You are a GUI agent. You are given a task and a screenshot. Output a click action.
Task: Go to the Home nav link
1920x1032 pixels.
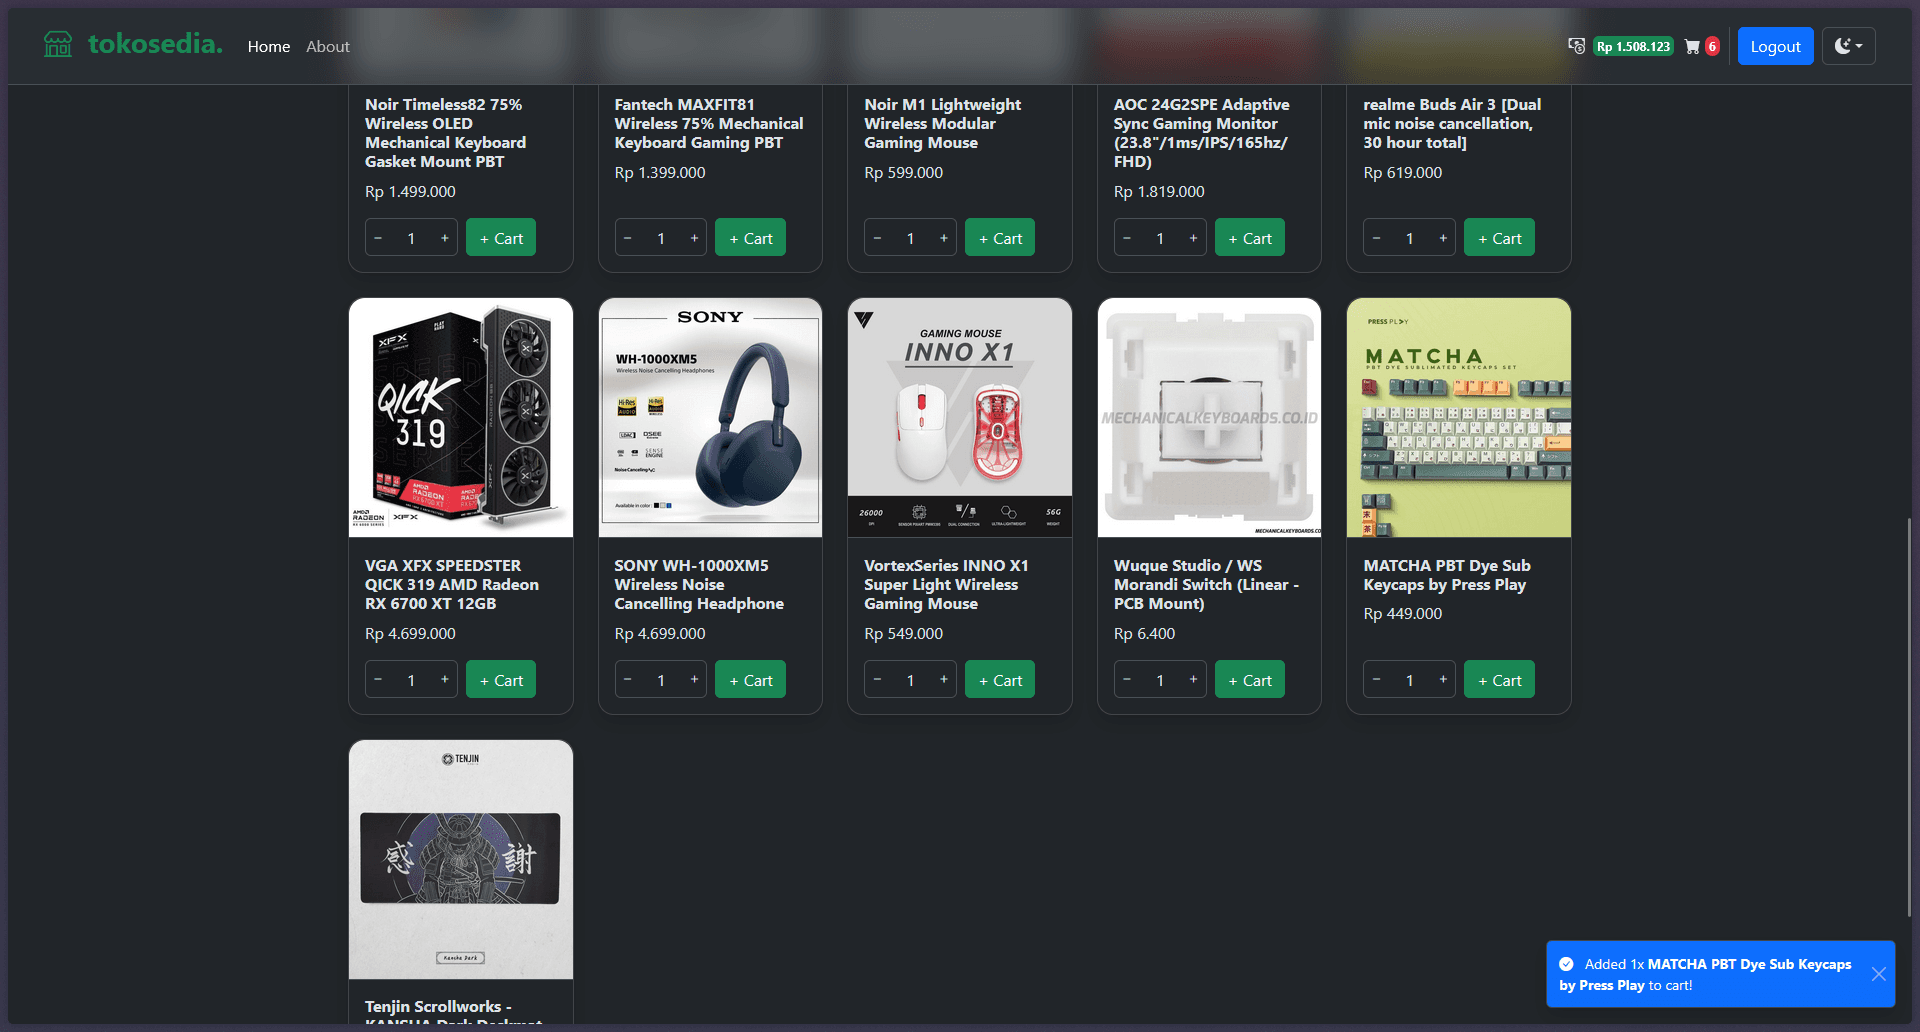click(269, 47)
